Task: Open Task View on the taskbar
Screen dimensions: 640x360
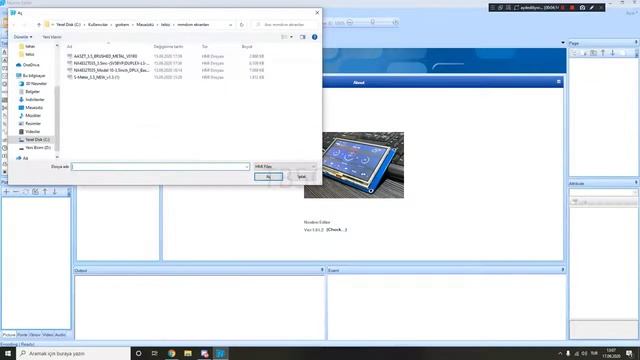Action: [x=155, y=353]
